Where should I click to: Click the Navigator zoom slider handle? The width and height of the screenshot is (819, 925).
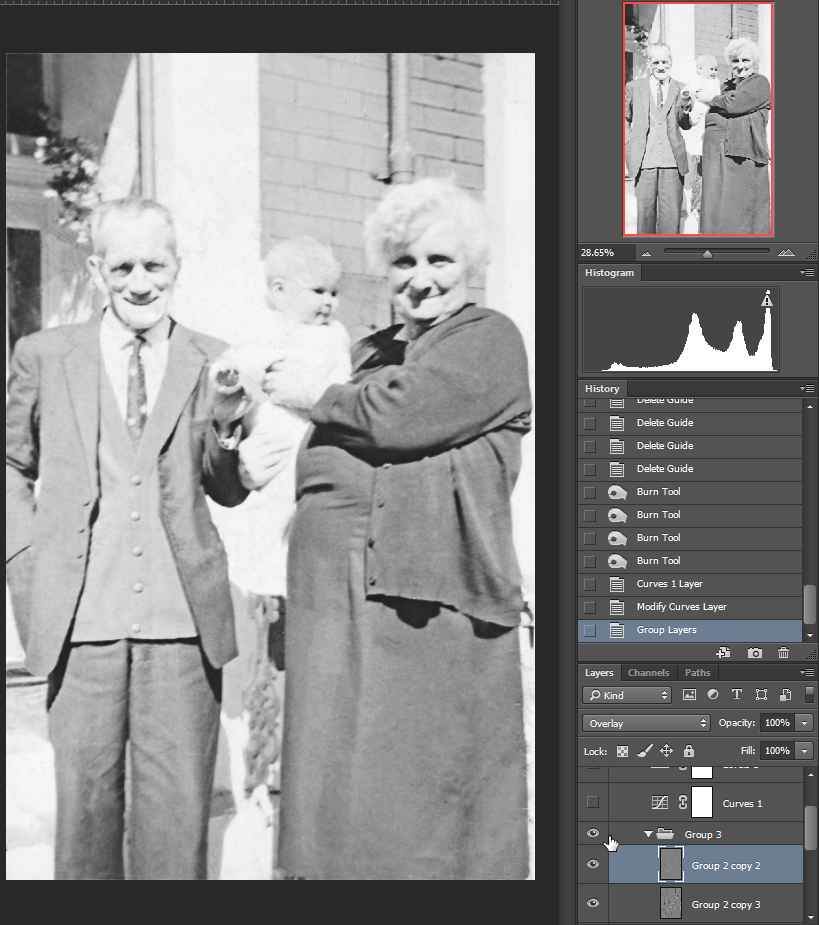pyautogui.click(x=707, y=254)
